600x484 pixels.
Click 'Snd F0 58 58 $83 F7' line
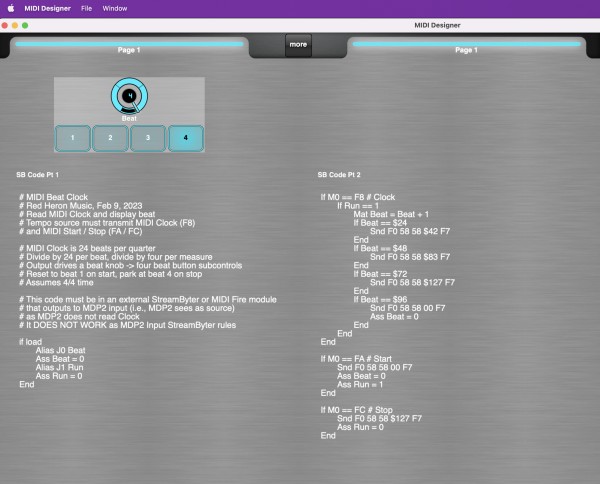pos(410,257)
